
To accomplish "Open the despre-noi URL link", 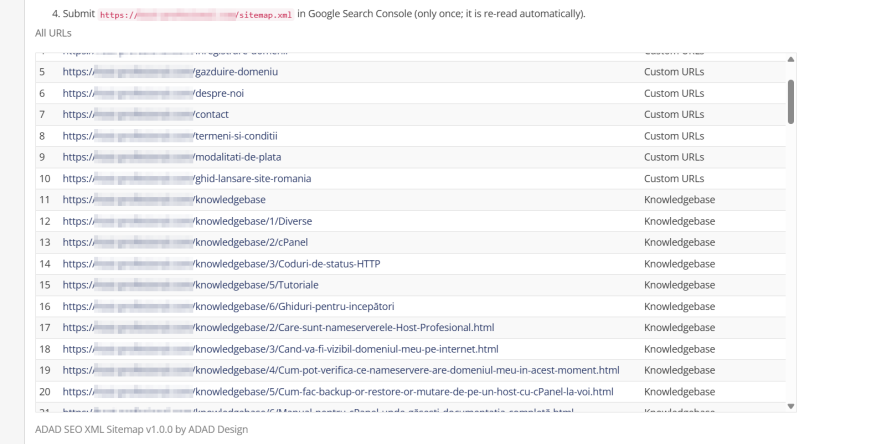I will click(x=153, y=93).
